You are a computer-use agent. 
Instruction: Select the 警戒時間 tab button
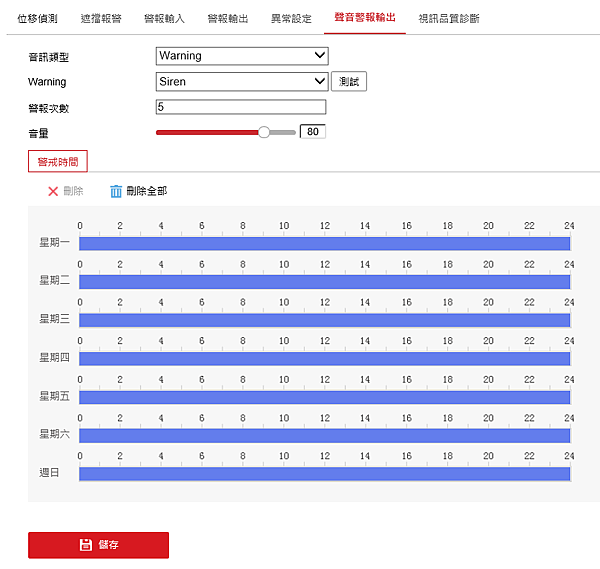click(58, 161)
